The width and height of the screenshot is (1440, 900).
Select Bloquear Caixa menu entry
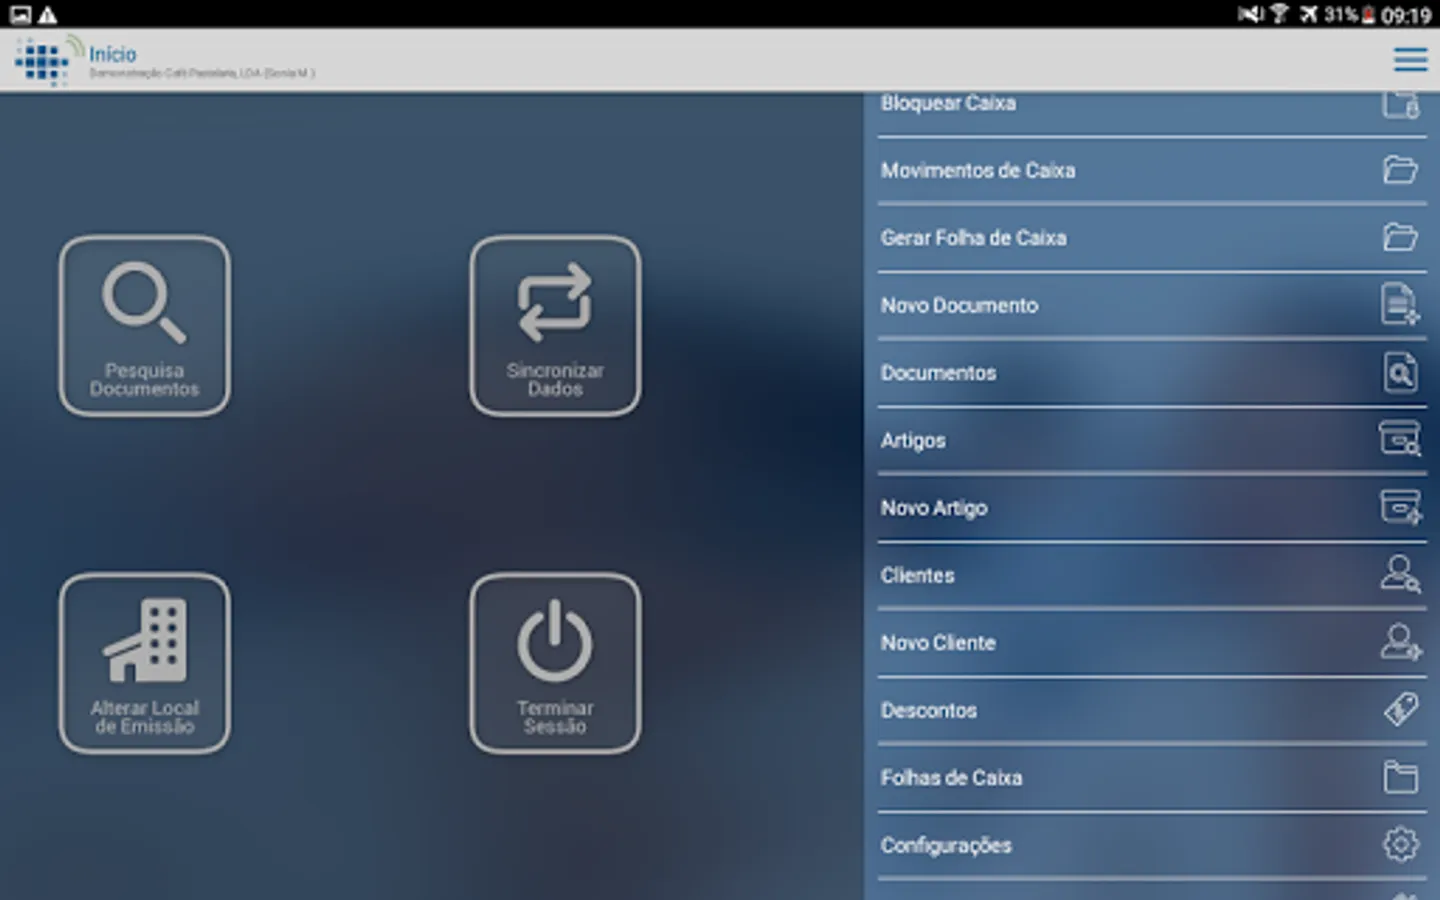click(1151, 113)
